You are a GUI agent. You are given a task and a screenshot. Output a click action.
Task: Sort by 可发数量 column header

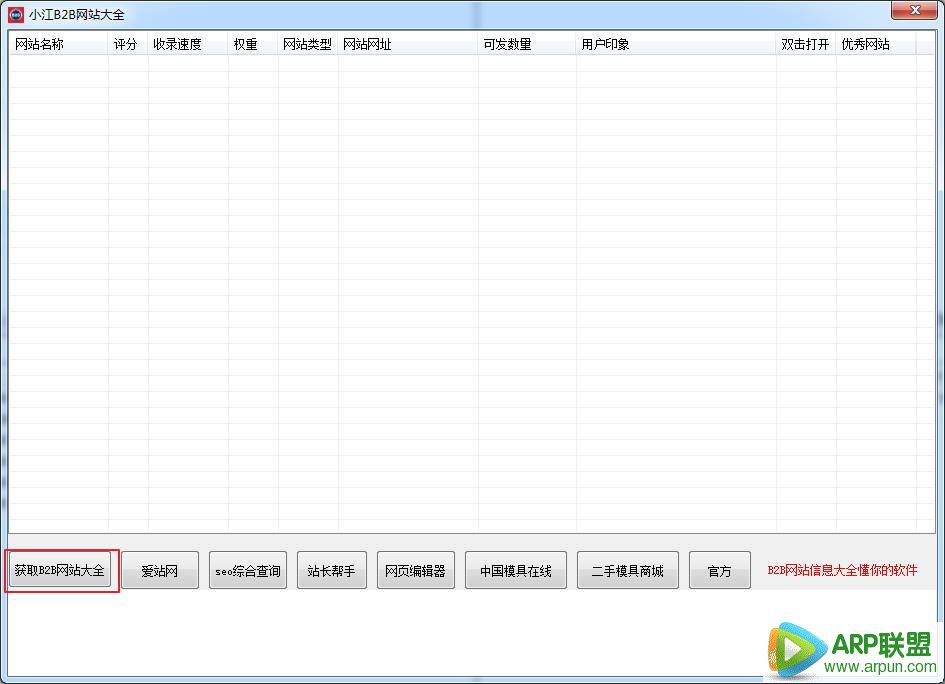pyautogui.click(x=526, y=45)
